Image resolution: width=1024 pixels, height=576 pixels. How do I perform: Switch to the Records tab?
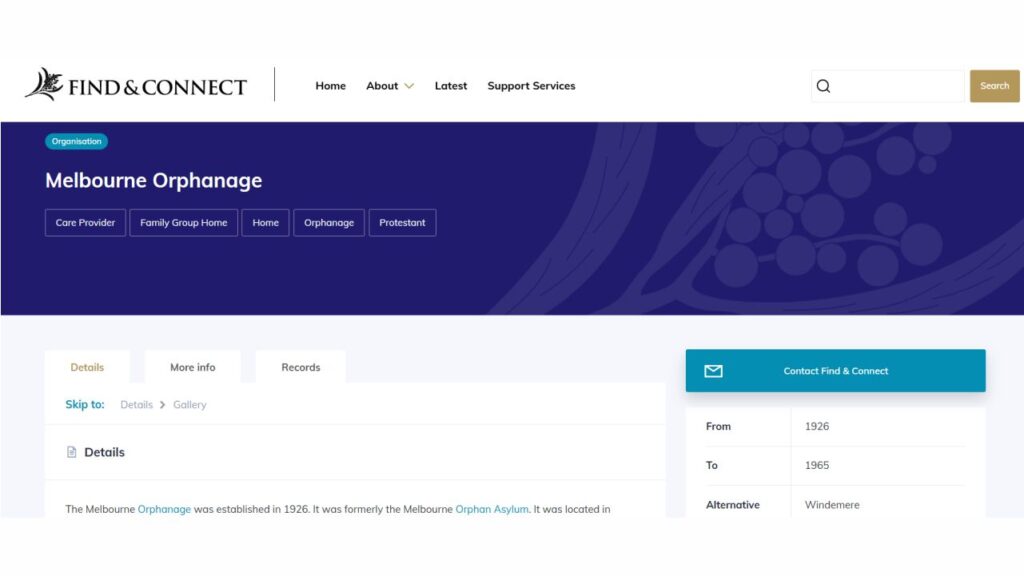pyautogui.click(x=300, y=367)
